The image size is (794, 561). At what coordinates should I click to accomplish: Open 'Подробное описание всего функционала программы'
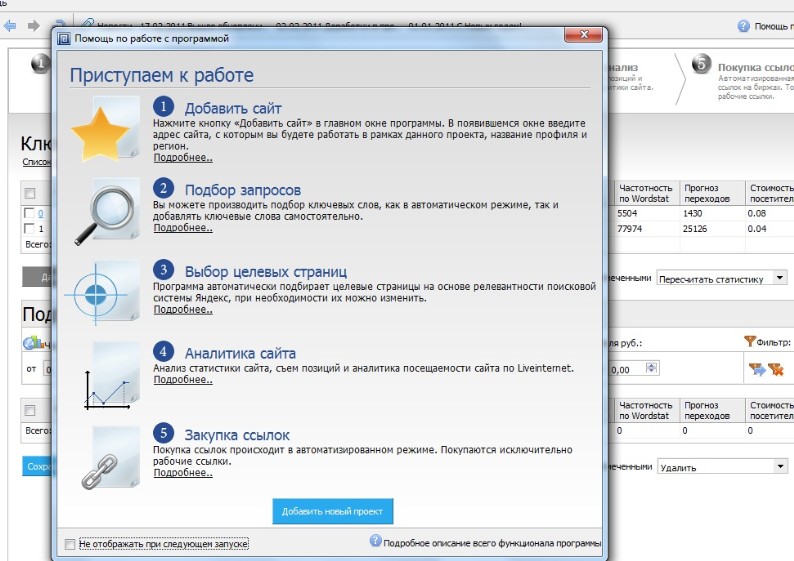pyautogui.click(x=492, y=543)
